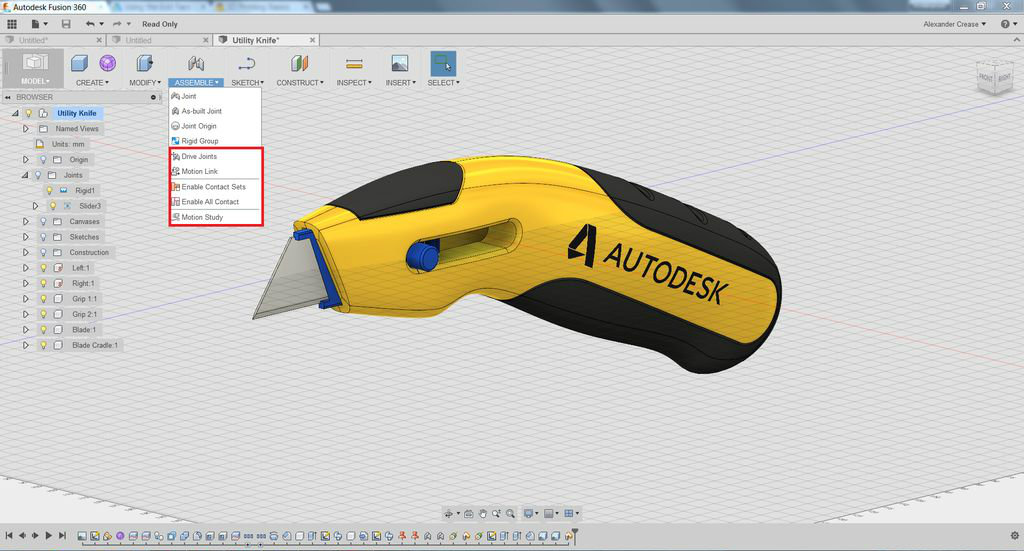This screenshot has height=551, width=1024.
Task: Click the Select tool icon
Action: [x=443, y=63]
